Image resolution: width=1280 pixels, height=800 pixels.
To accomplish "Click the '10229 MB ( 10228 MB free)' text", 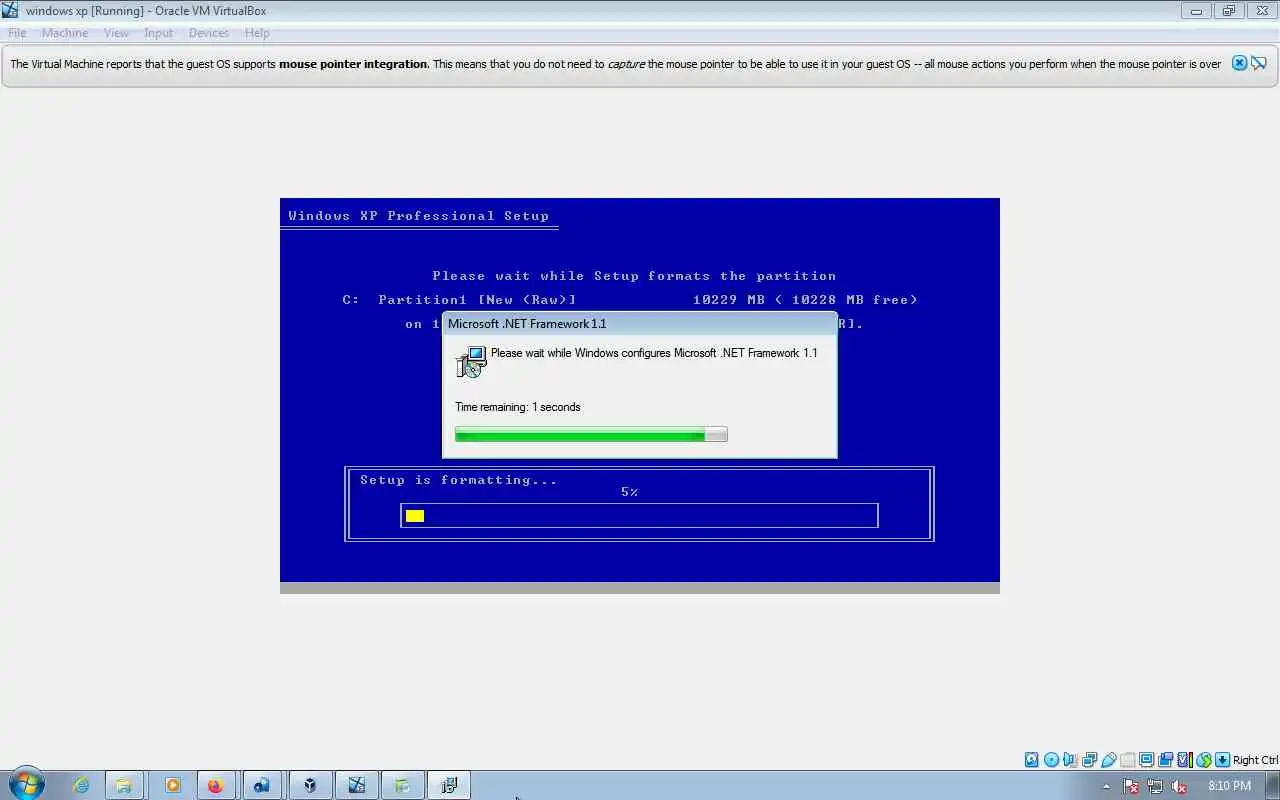I will pyautogui.click(x=805, y=300).
